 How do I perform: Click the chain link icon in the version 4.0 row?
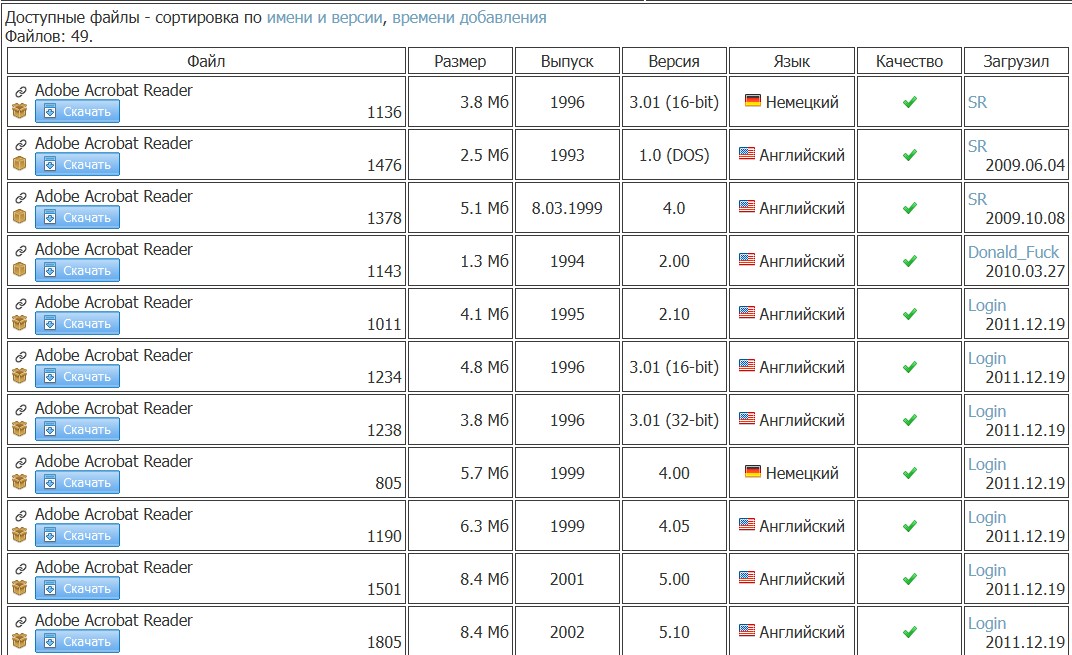21,198
